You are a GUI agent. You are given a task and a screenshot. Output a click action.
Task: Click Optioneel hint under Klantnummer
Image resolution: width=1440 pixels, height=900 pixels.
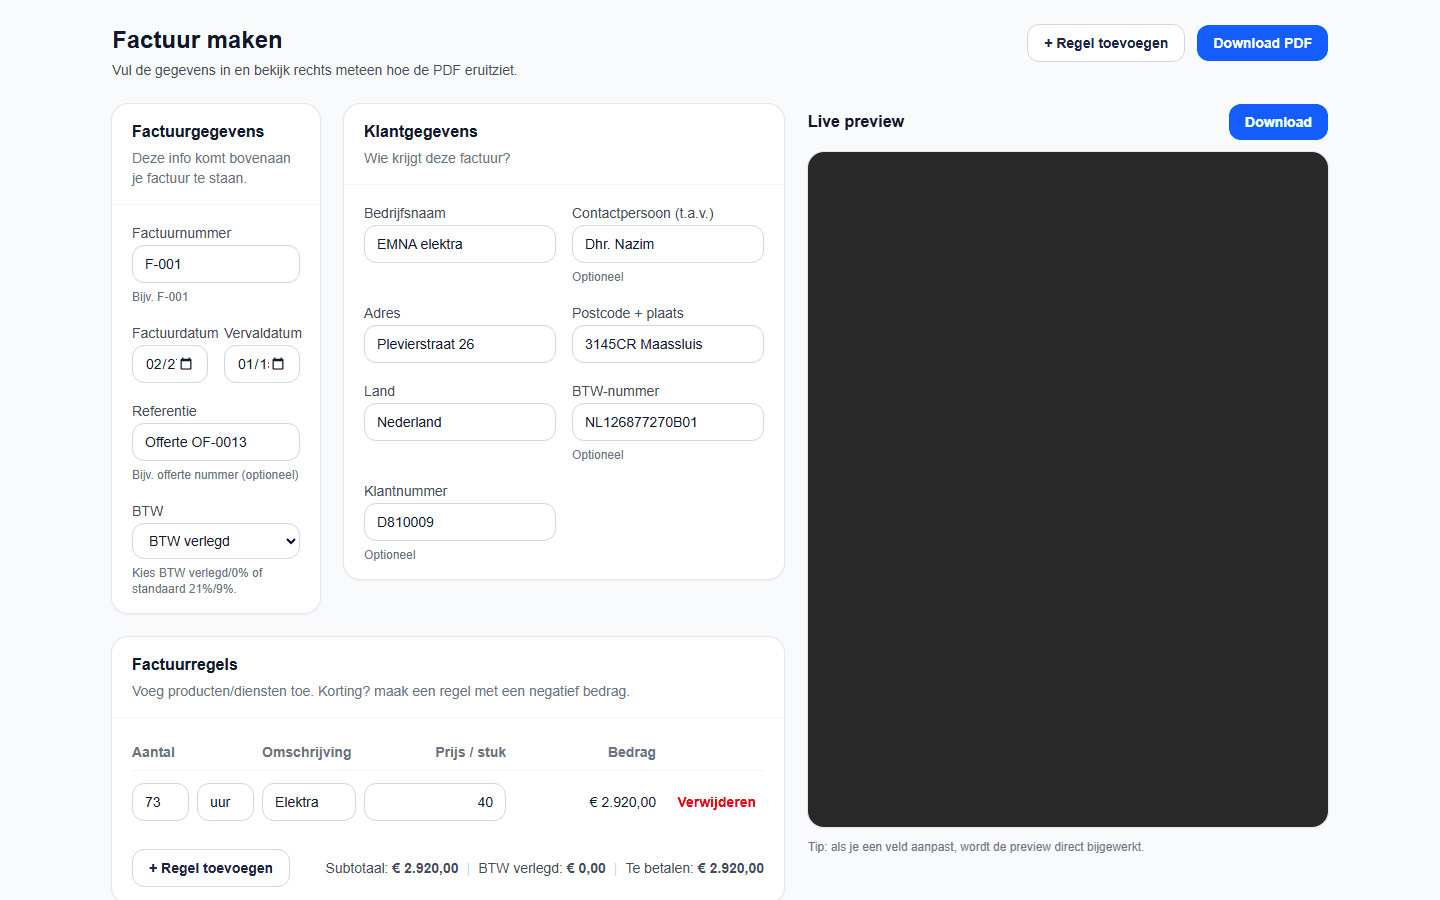[390, 555]
